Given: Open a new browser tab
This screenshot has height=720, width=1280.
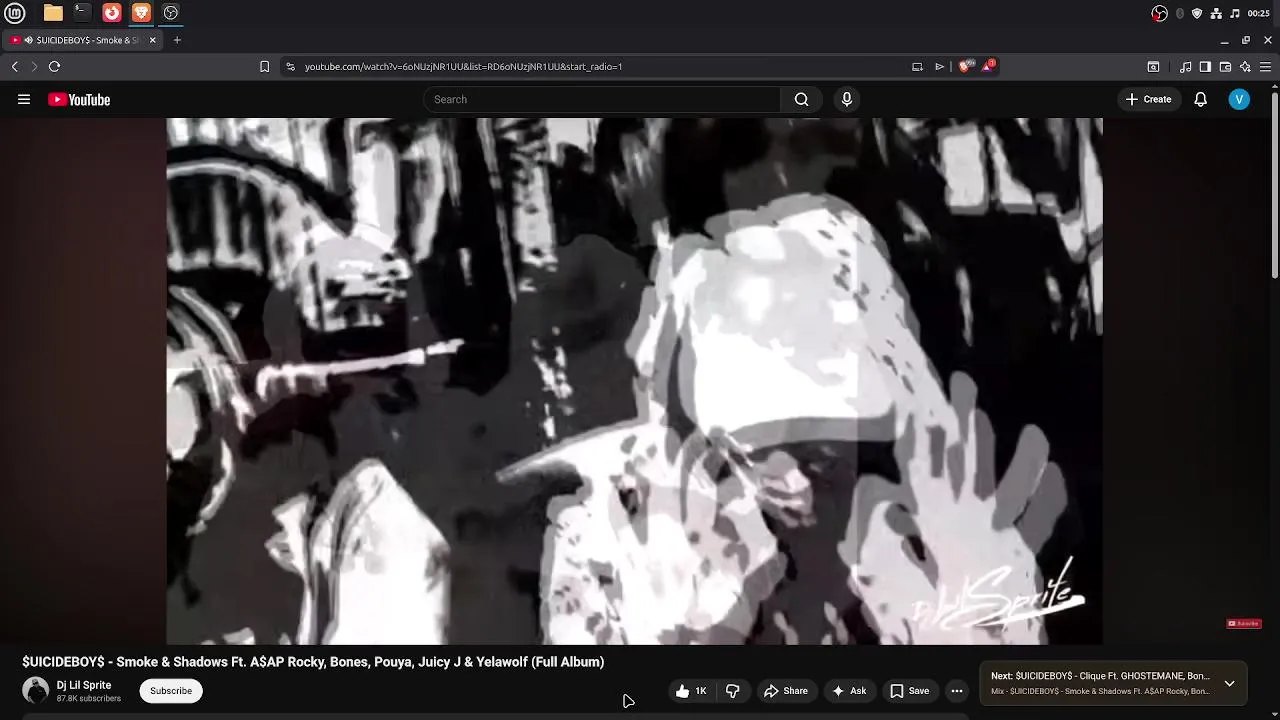Looking at the screenshot, I should point(177,40).
